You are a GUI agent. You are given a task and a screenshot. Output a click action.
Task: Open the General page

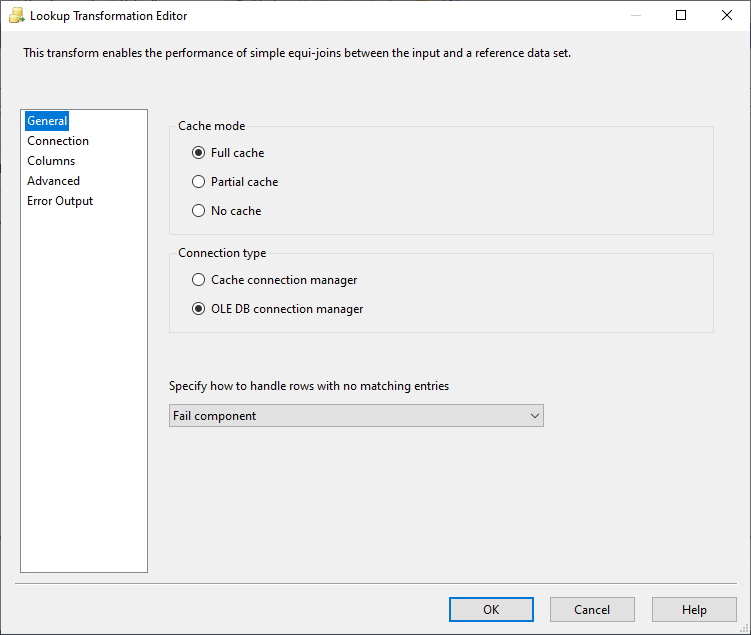pyautogui.click(x=47, y=121)
